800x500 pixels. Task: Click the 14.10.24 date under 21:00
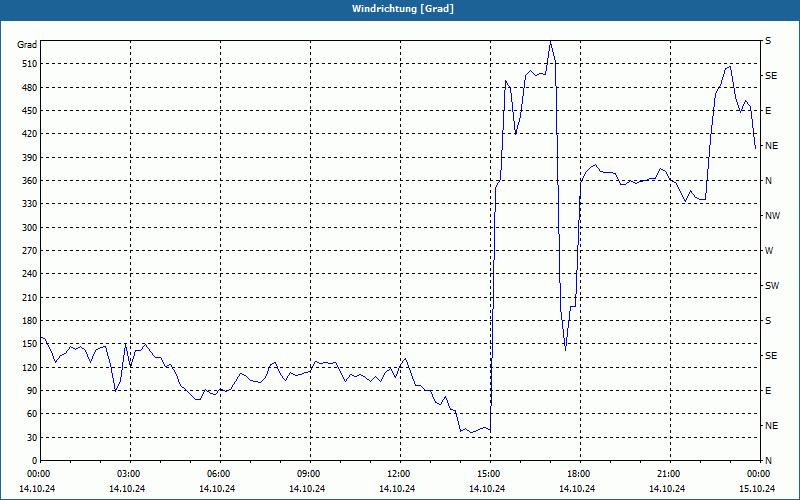click(x=667, y=489)
